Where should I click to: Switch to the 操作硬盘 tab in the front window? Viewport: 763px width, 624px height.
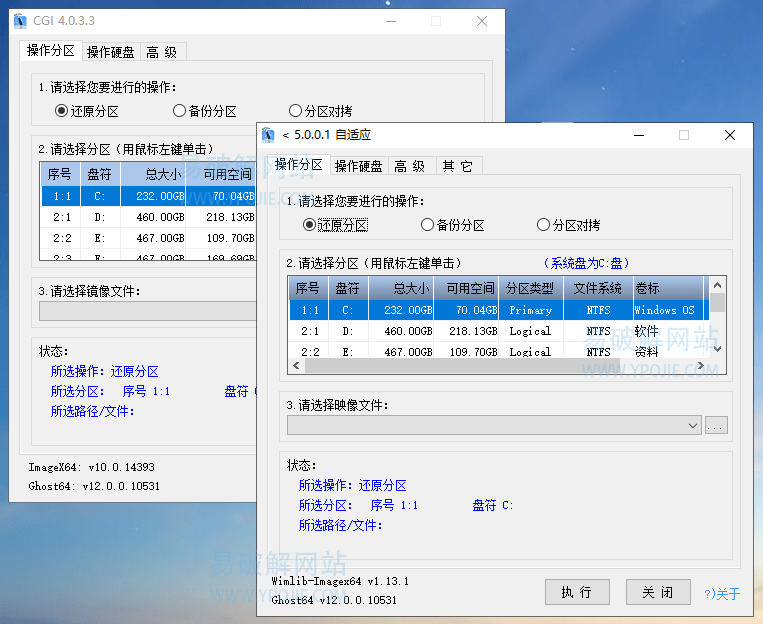click(x=358, y=166)
